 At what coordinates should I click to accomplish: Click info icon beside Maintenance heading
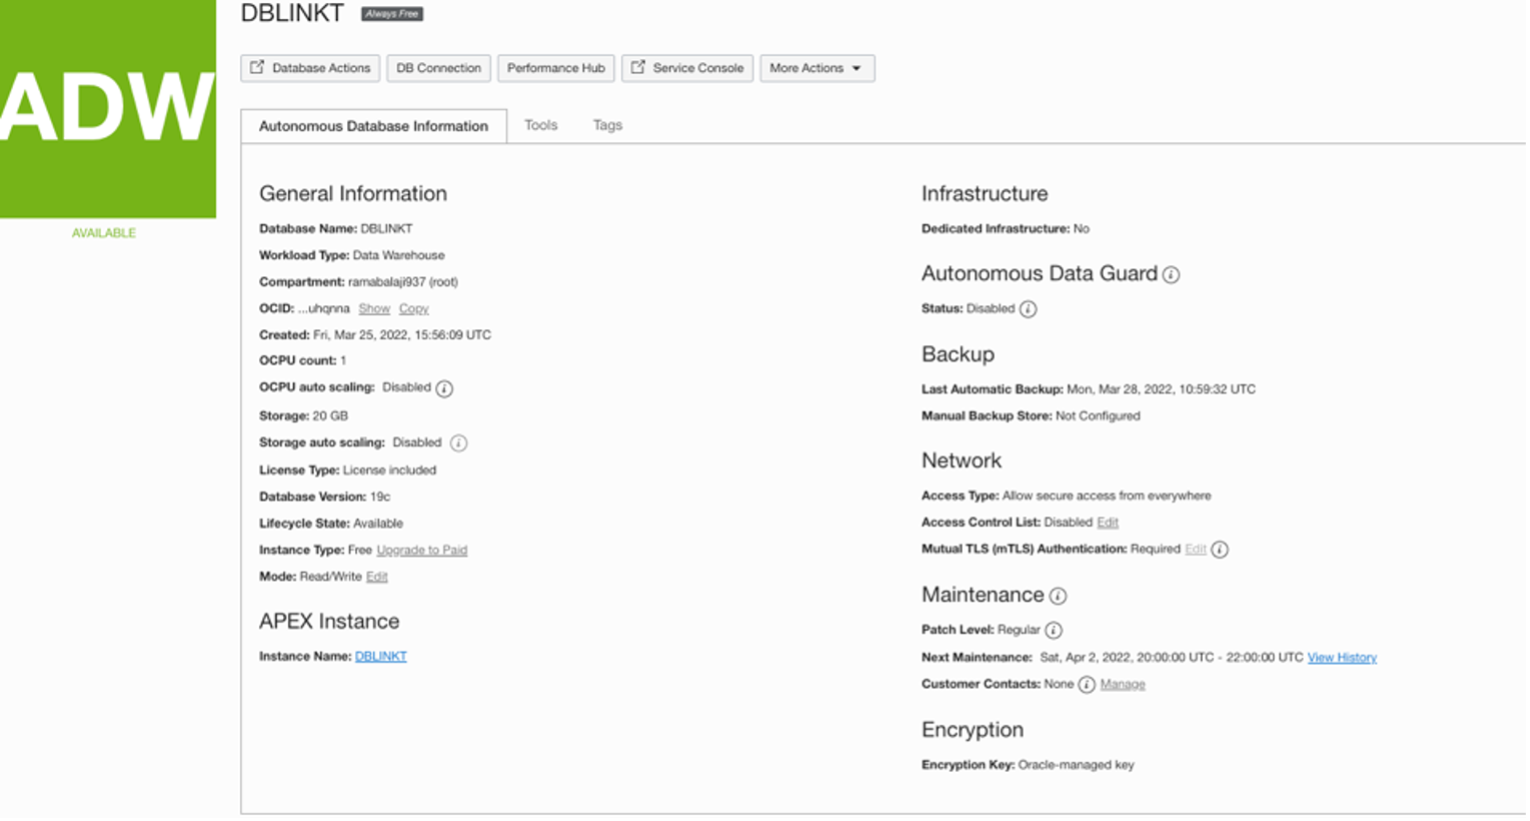click(x=1058, y=596)
